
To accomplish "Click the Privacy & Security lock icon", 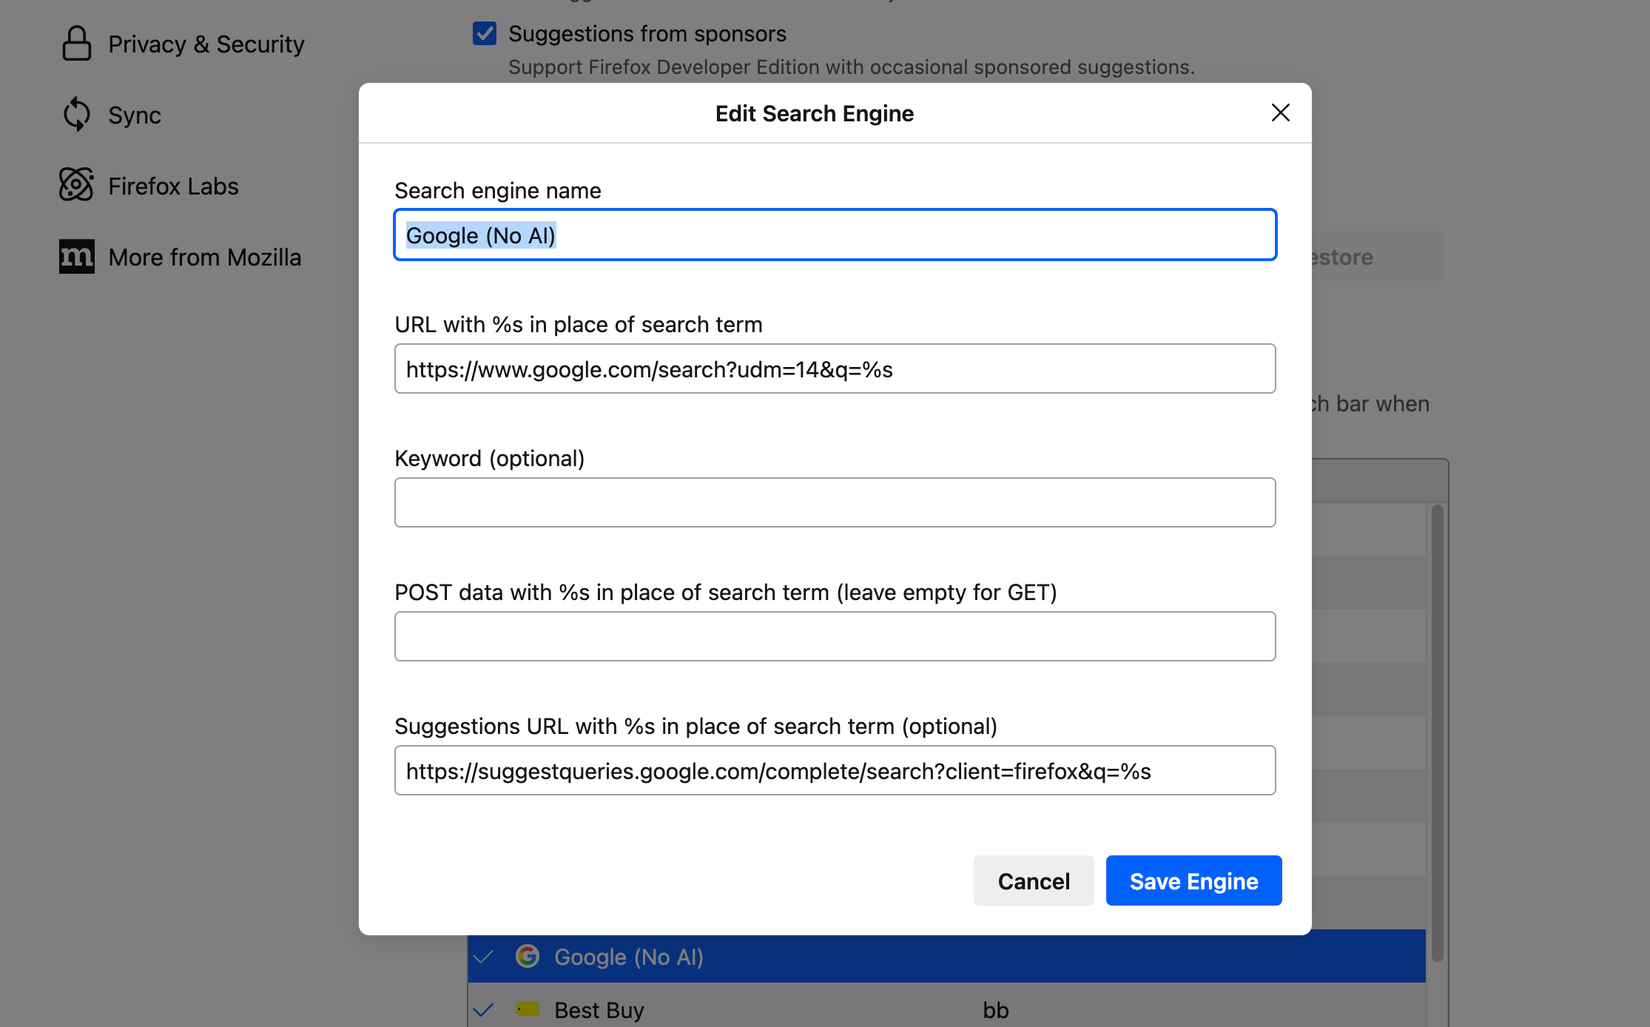I will (x=76, y=44).
